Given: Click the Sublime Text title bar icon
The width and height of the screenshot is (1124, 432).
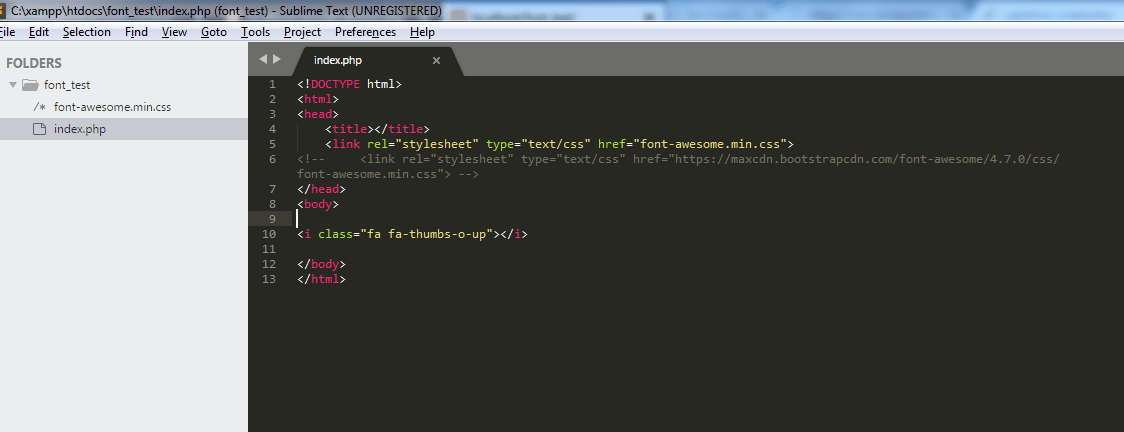Looking at the screenshot, I should coord(3,11).
